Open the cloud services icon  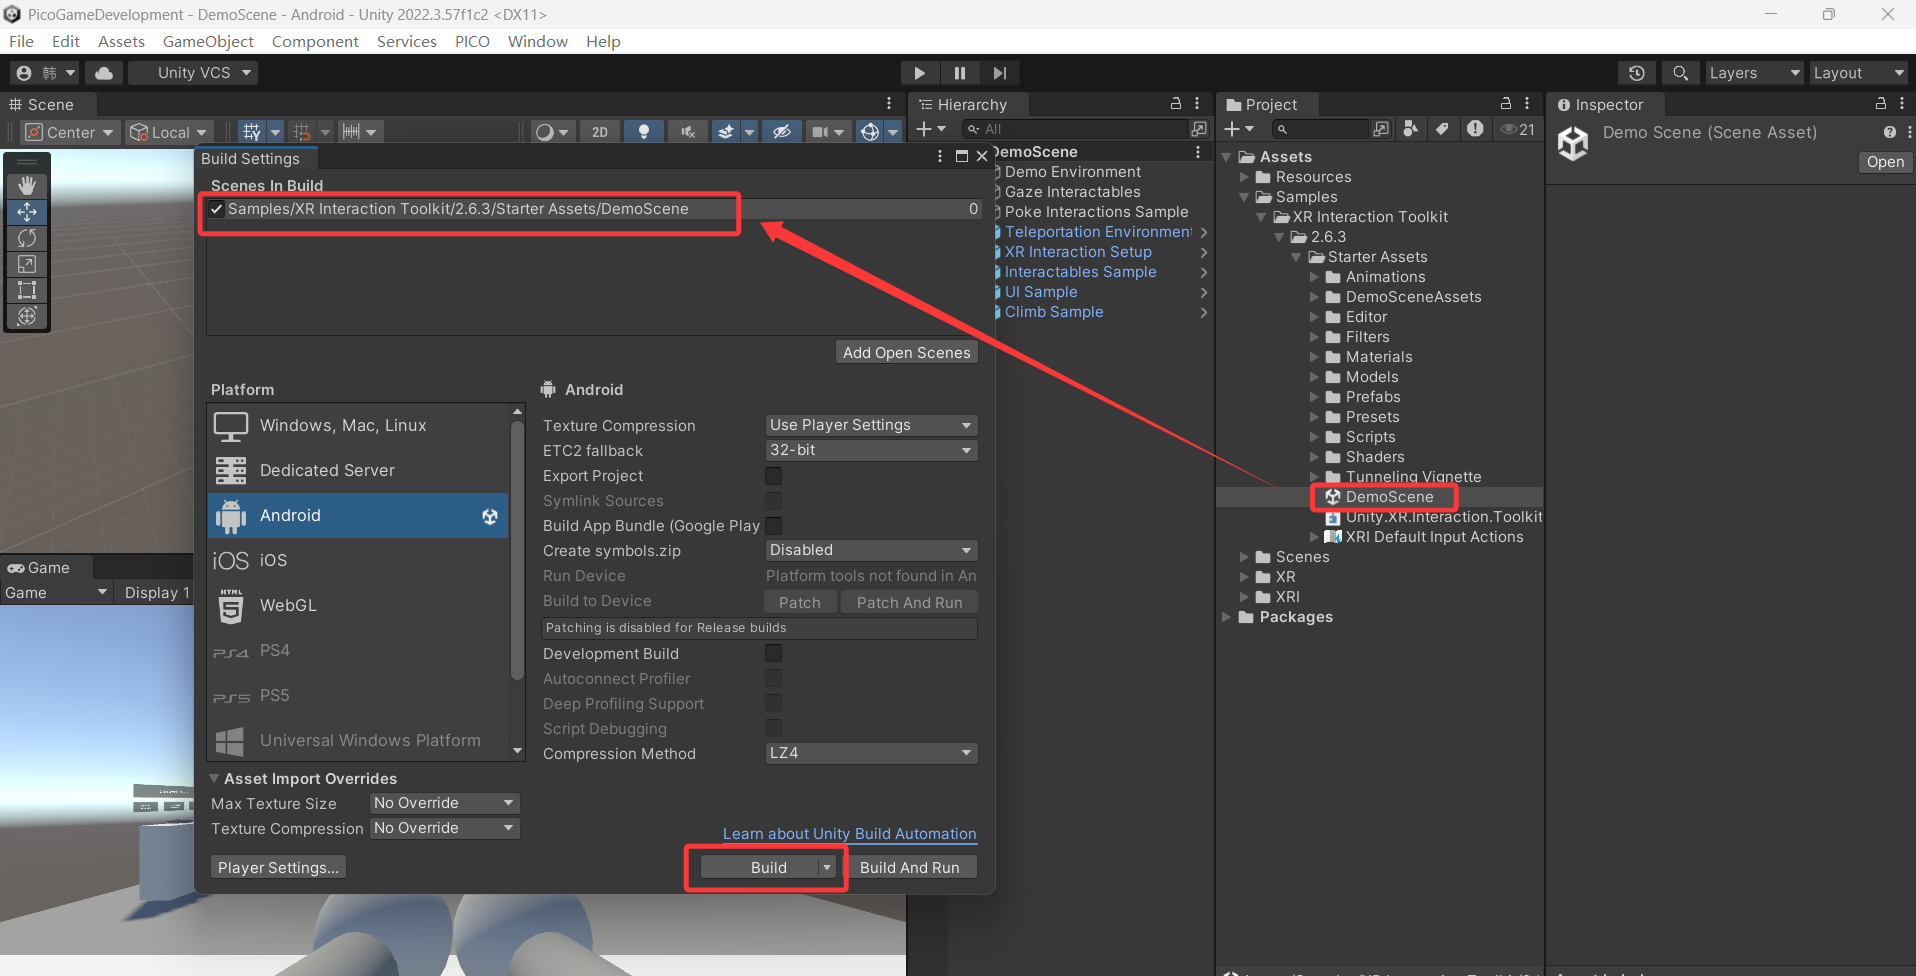tap(104, 73)
